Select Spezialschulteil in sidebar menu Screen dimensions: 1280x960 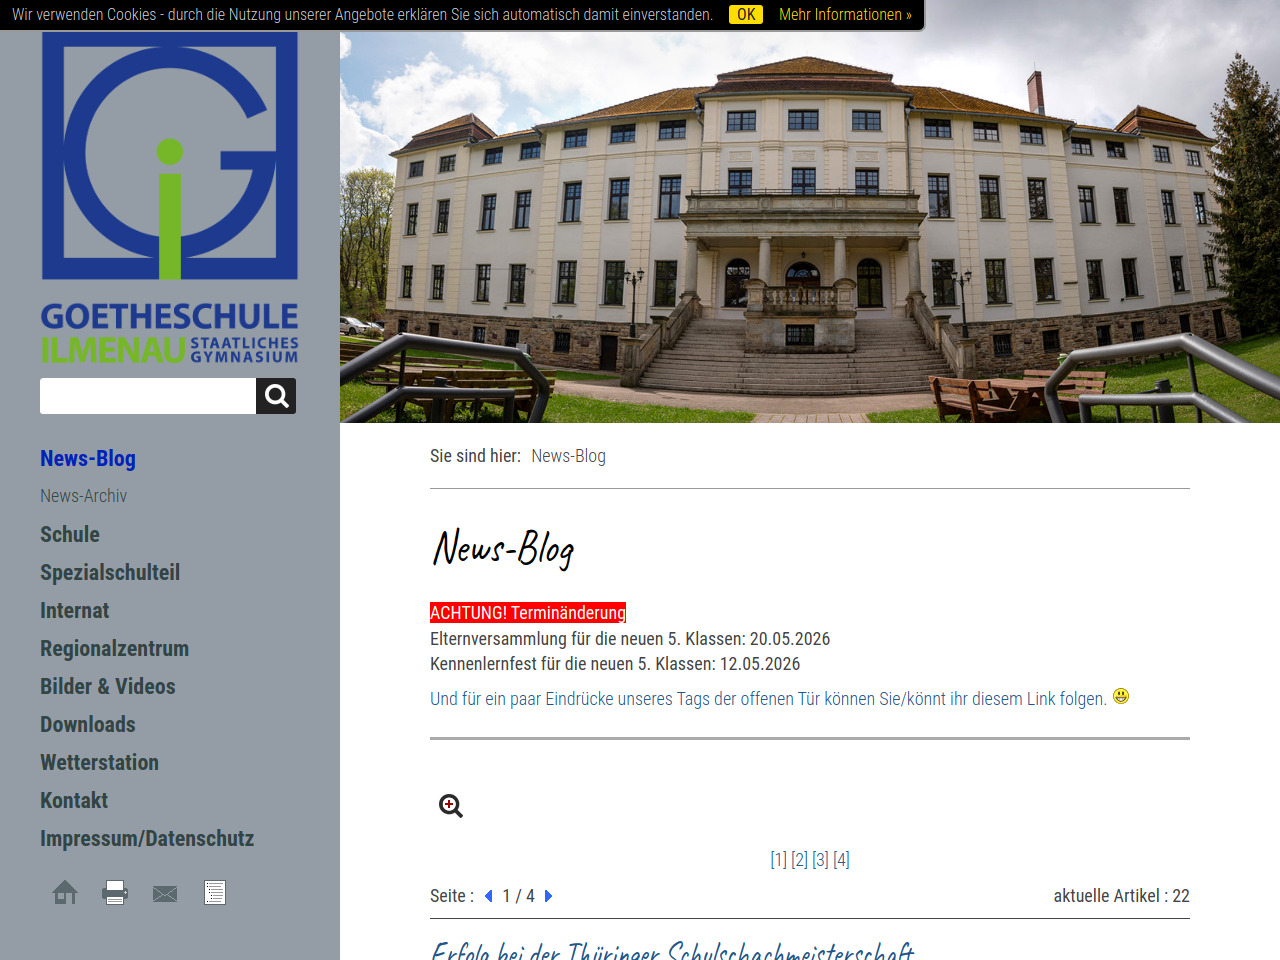pos(110,572)
